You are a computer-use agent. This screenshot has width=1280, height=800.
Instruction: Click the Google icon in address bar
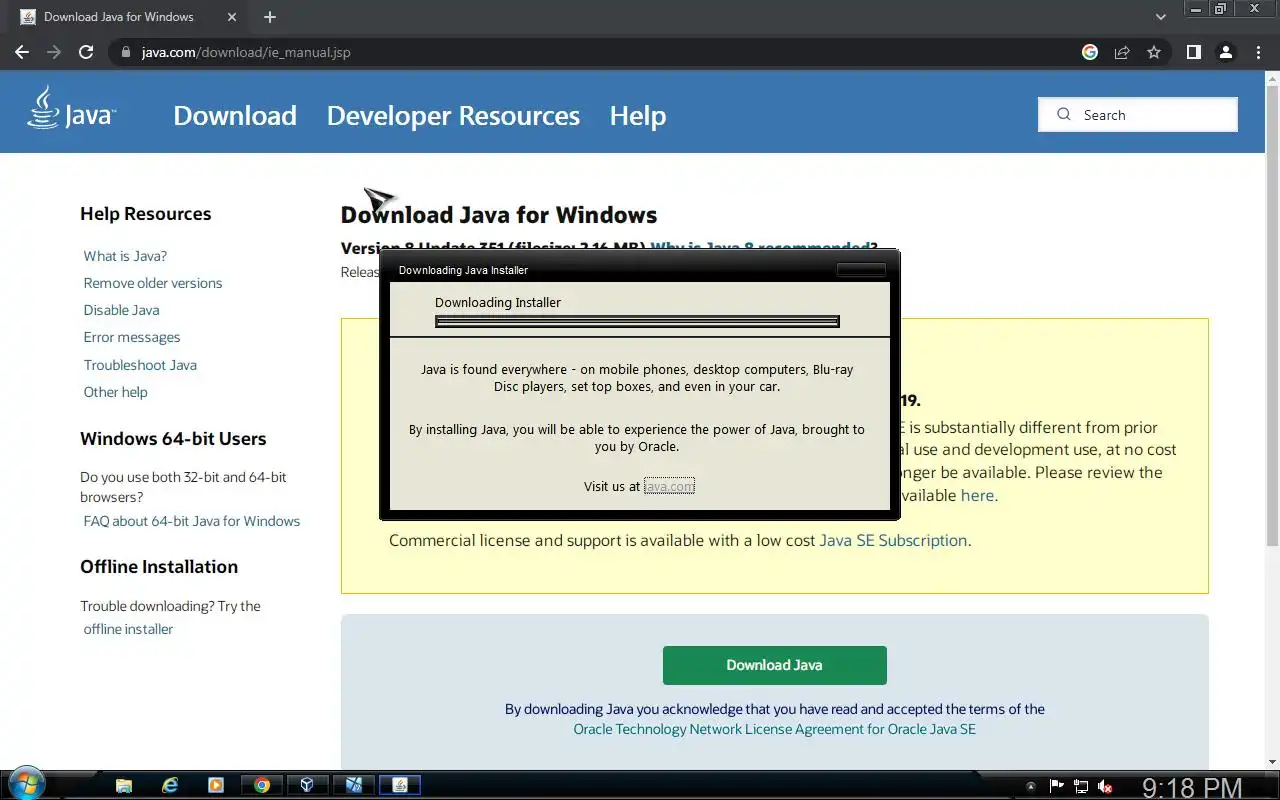[1090, 52]
